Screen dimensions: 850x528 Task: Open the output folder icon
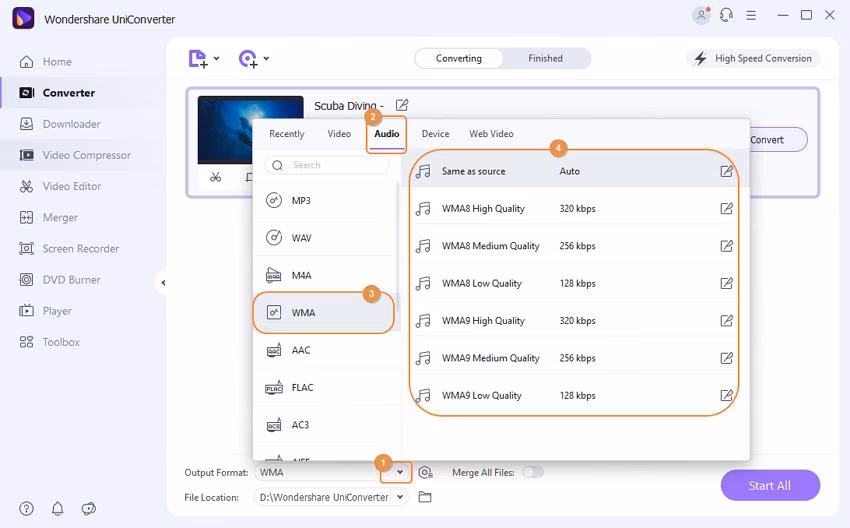pos(425,497)
